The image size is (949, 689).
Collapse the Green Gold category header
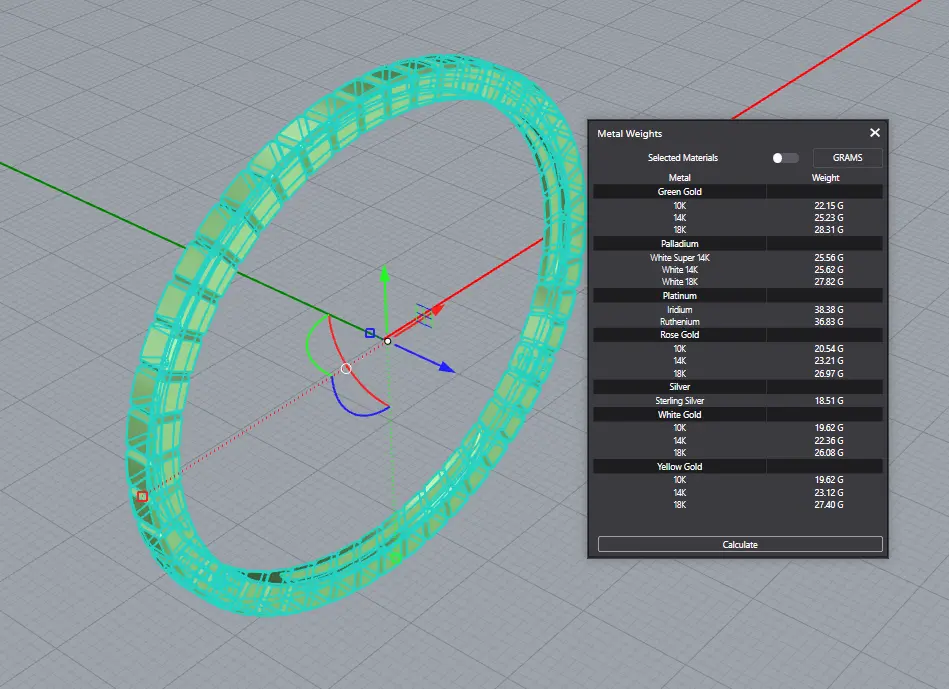click(679, 191)
